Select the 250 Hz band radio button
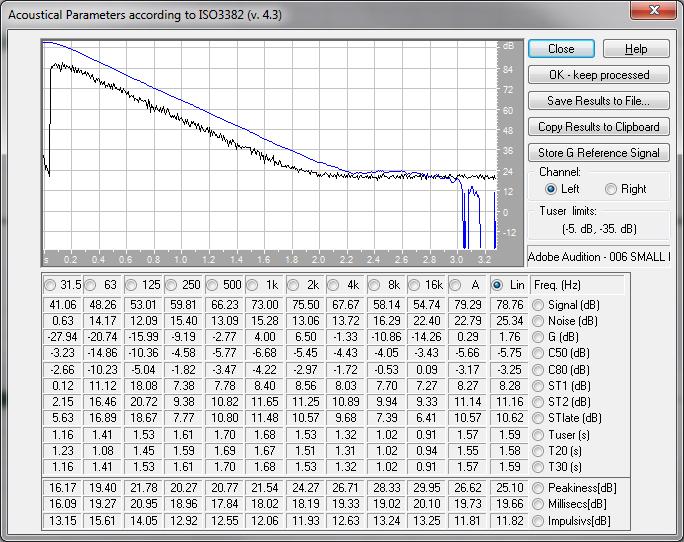684x542 pixels. (x=171, y=285)
